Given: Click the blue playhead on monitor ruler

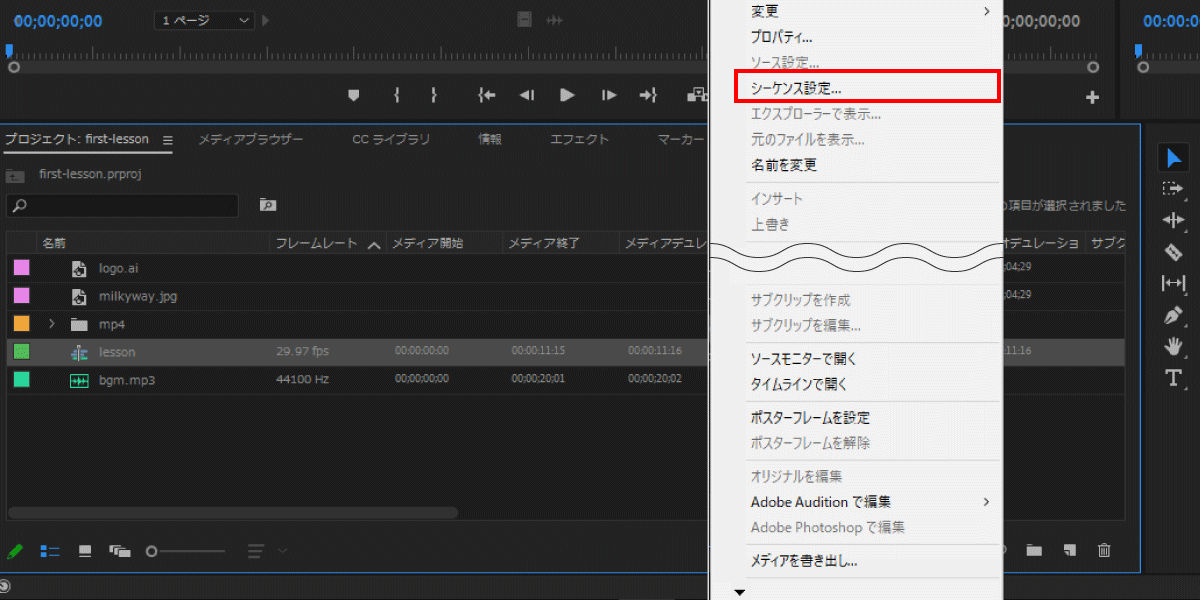Looking at the screenshot, I should coord(9,49).
